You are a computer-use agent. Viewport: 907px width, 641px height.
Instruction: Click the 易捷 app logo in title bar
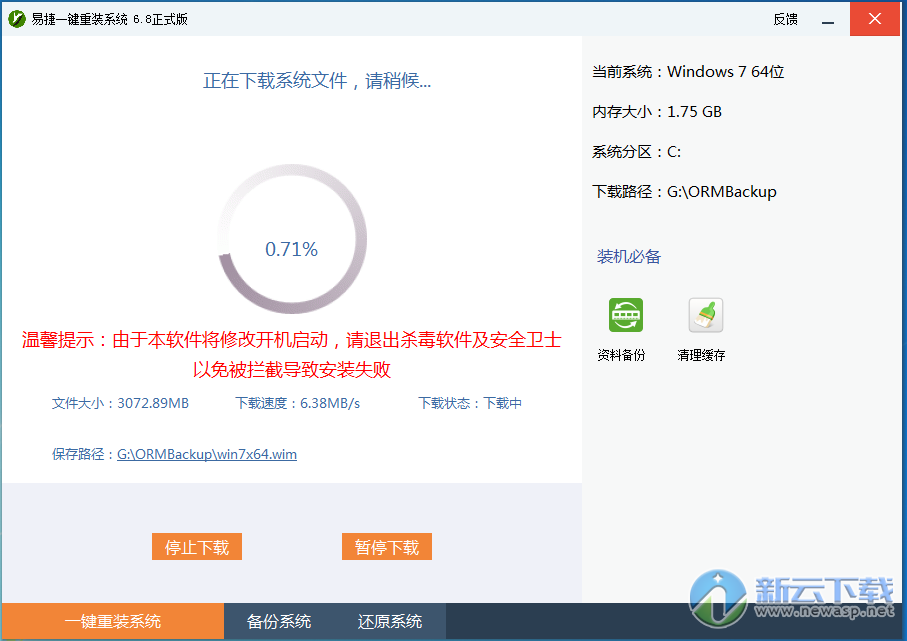click(16, 17)
